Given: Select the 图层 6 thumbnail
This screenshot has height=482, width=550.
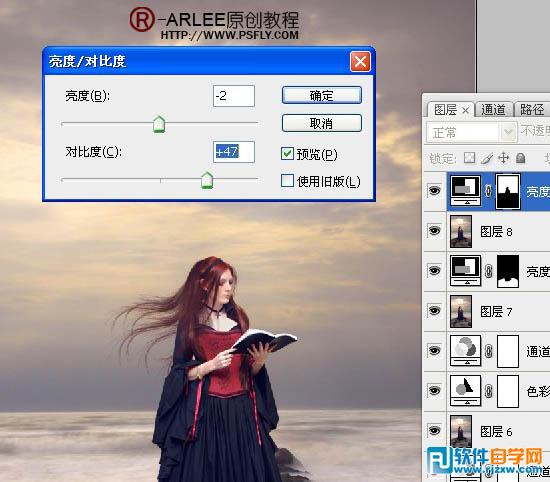Looking at the screenshot, I should point(461,431).
